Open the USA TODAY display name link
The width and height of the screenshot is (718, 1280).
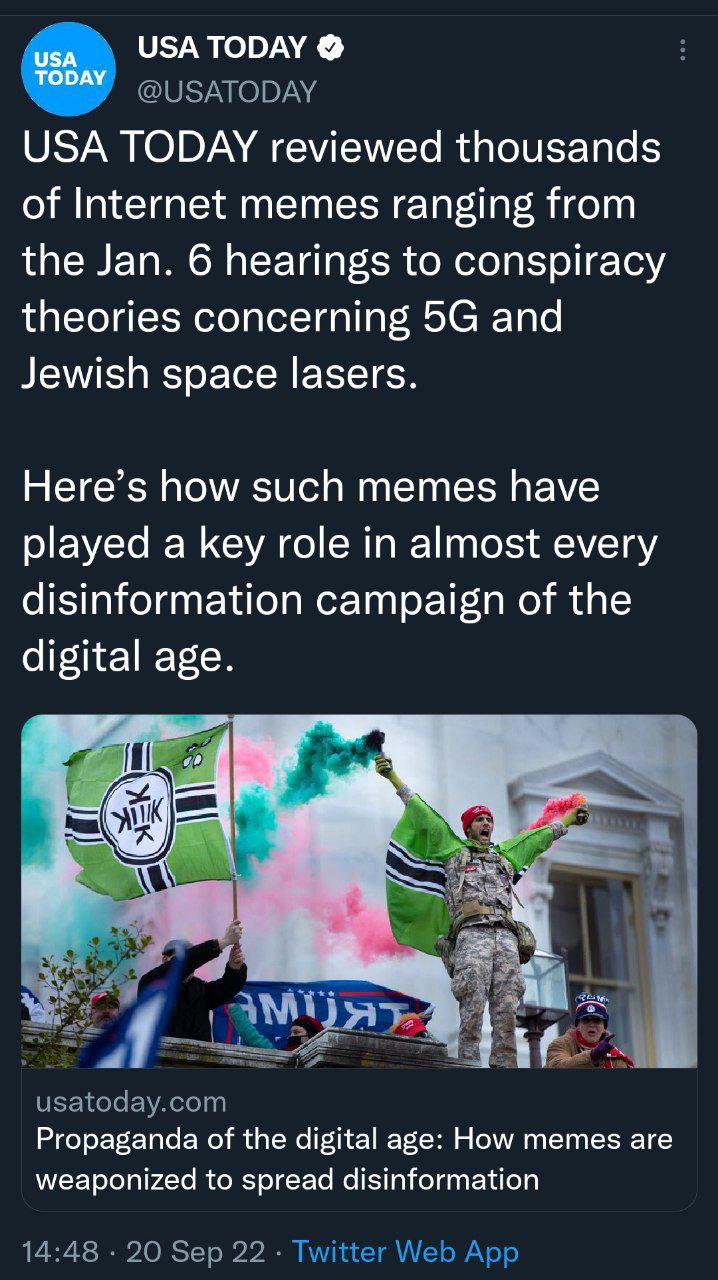coord(222,47)
